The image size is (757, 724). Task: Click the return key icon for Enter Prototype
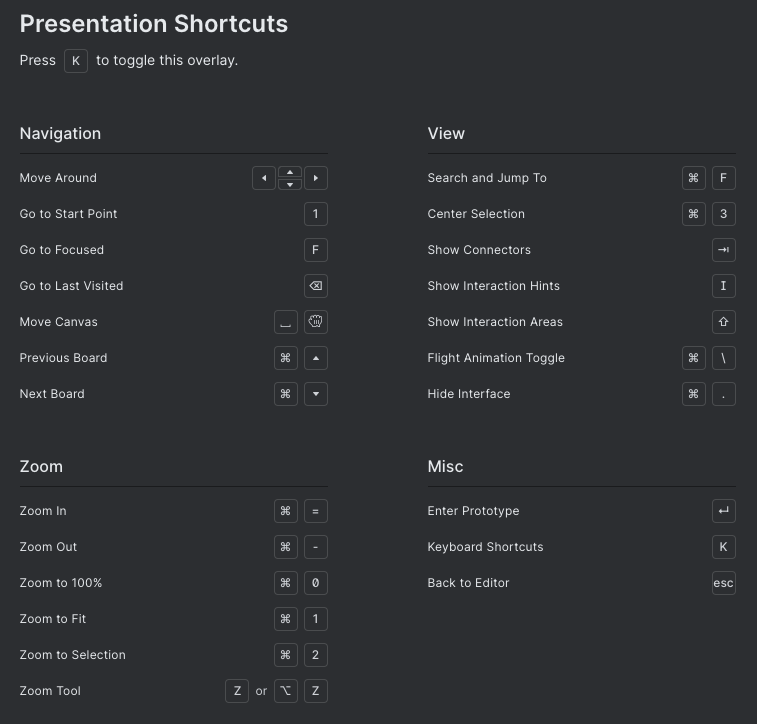(724, 511)
